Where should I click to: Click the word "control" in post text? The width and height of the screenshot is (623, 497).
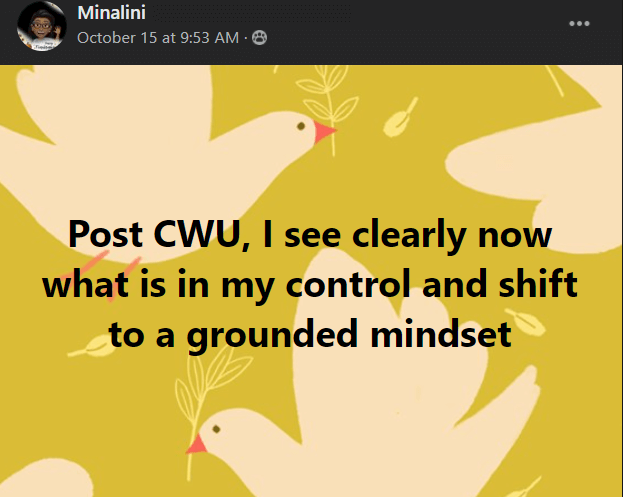coord(348,284)
